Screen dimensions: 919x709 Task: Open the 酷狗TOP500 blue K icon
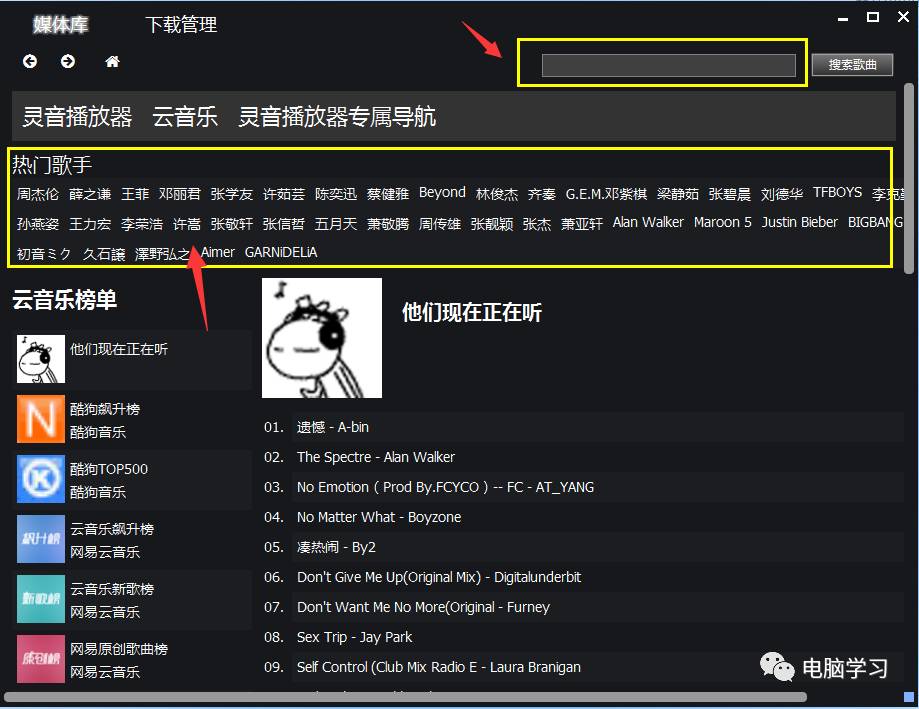click(x=40, y=479)
